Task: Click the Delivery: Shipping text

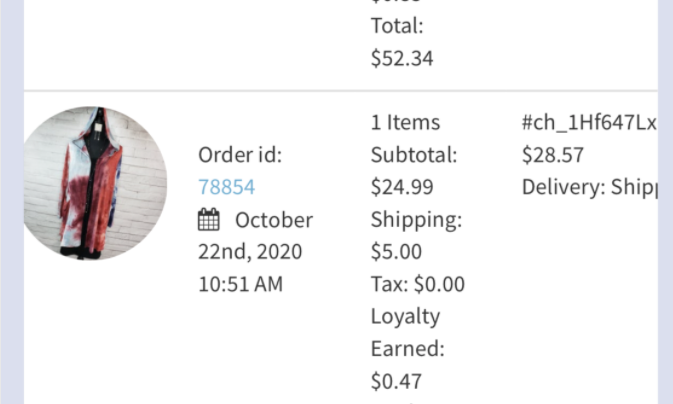Action: point(589,188)
